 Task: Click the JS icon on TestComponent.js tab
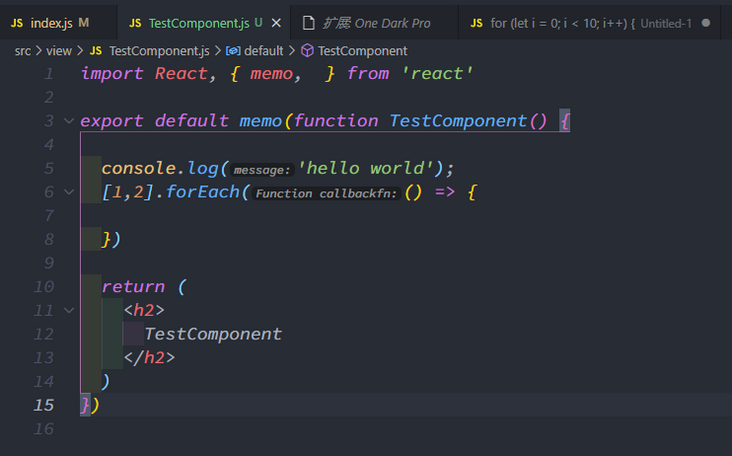[x=135, y=23]
